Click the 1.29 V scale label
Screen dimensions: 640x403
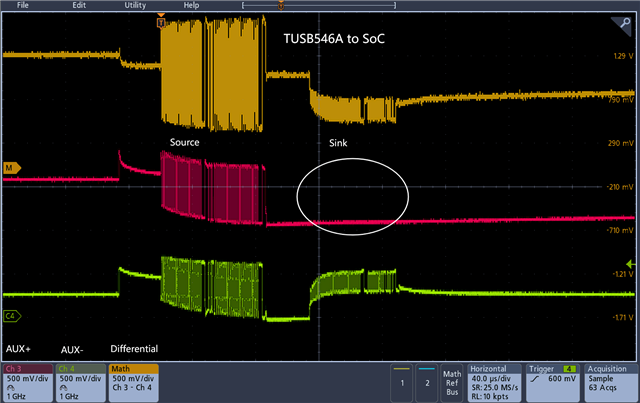(623, 56)
